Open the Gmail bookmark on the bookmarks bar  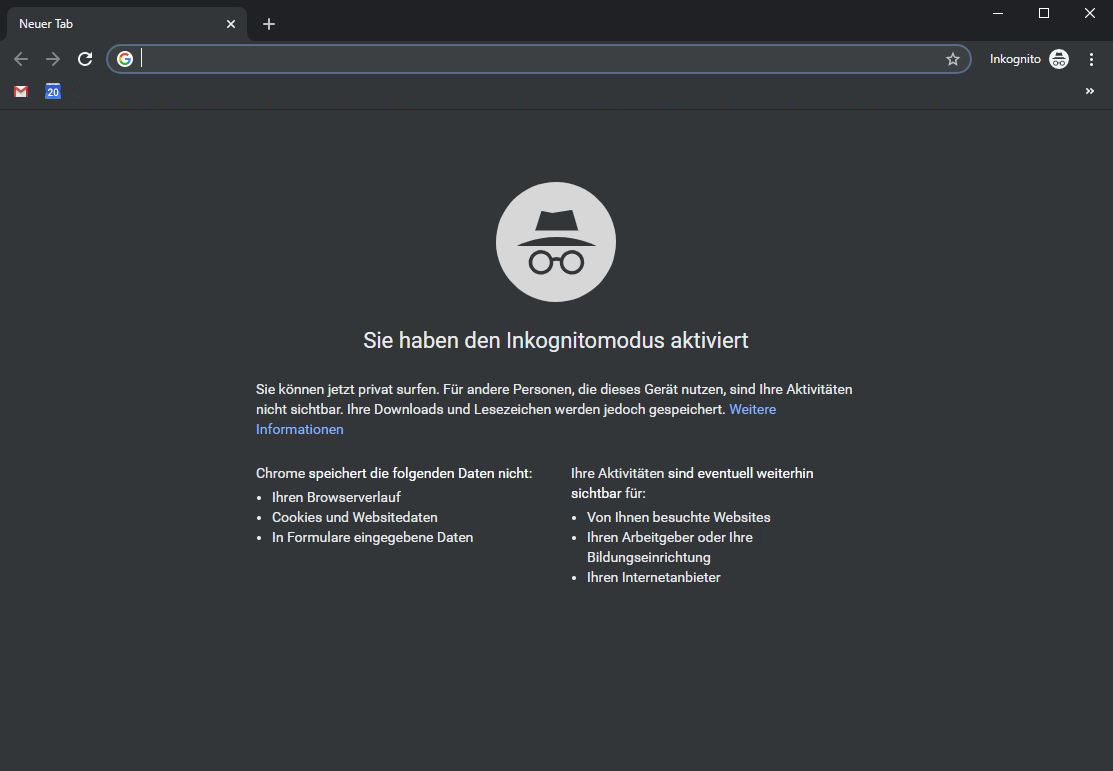tap(20, 91)
